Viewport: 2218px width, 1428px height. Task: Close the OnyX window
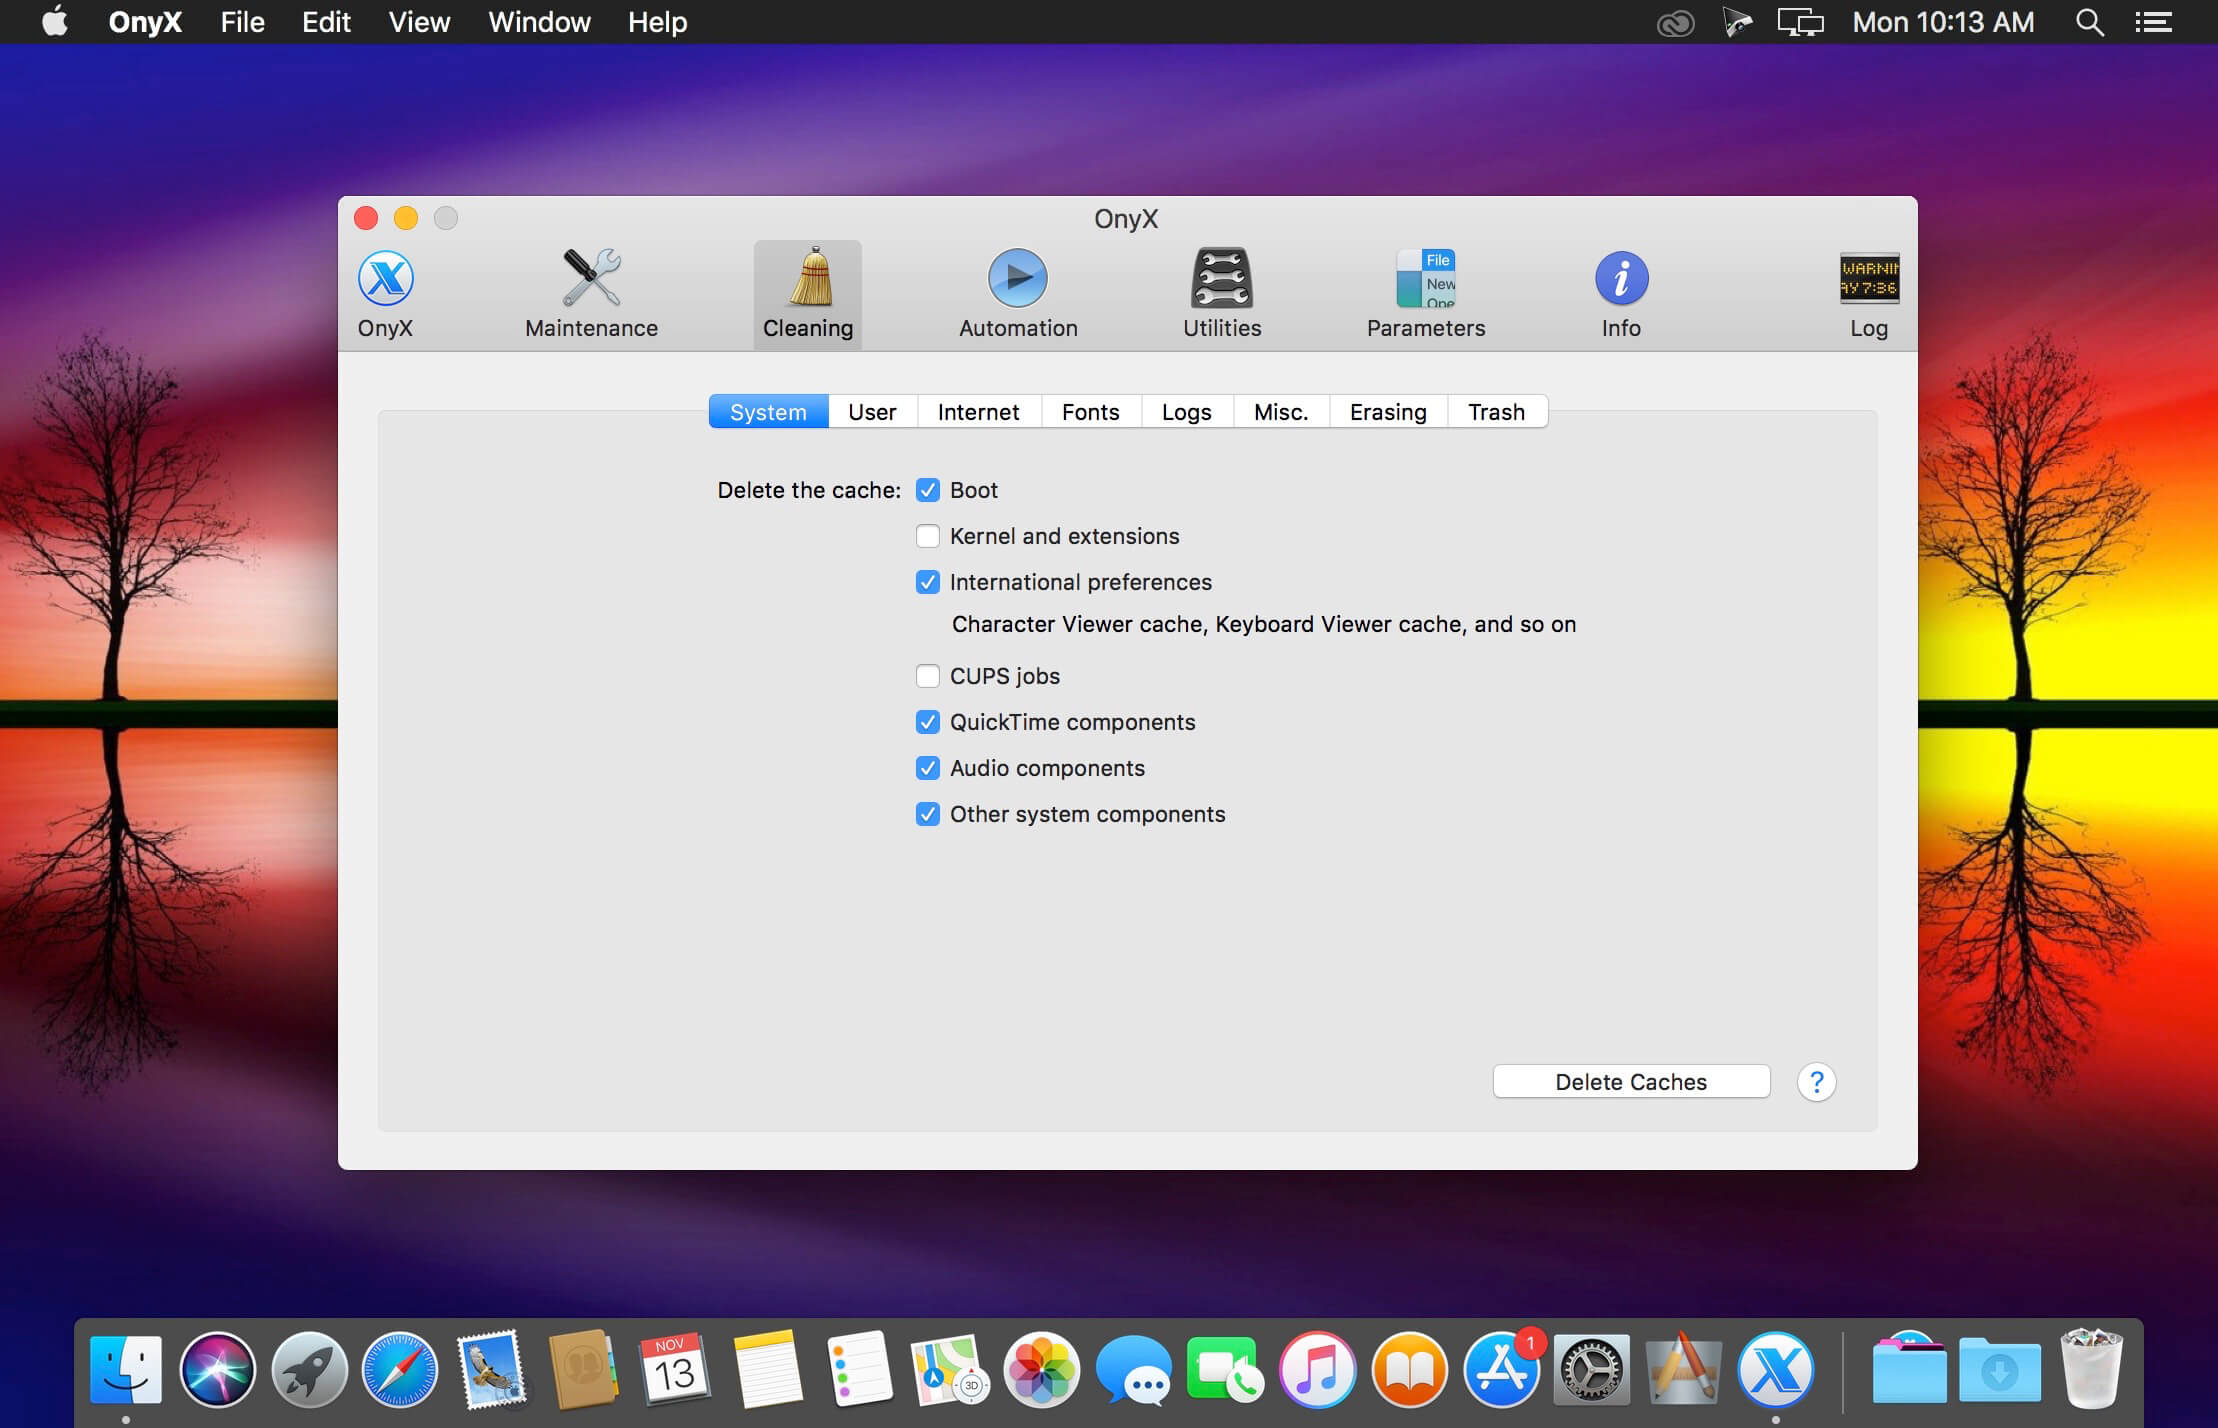tap(366, 218)
